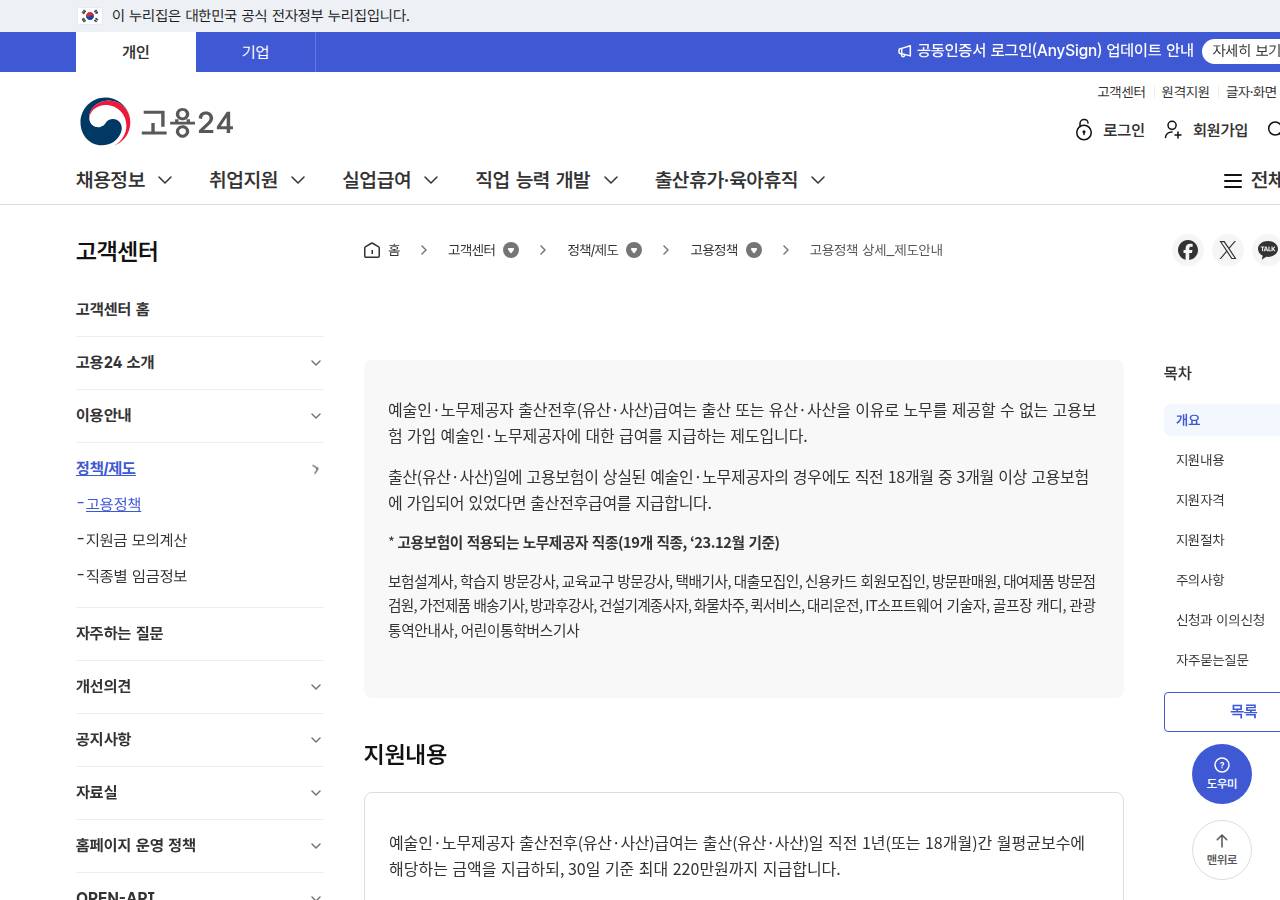Go to 고객센터 홈 in sidebar
The height and width of the screenshot is (900, 1280).
point(113,310)
